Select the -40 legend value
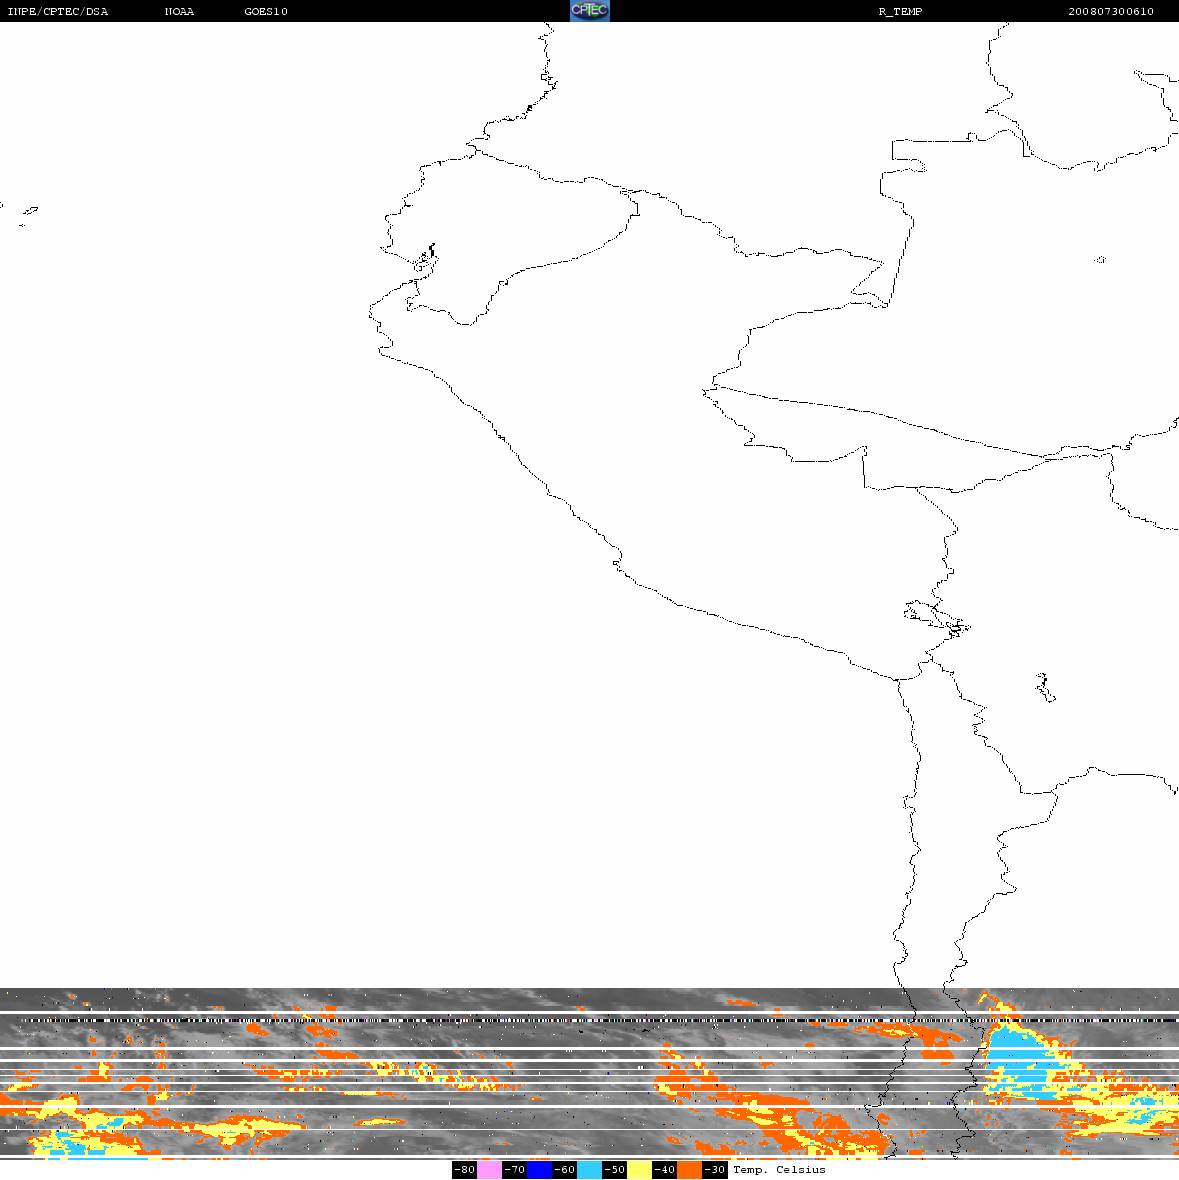This screenshot has width=1179, height=1180. pos(664,1169)
